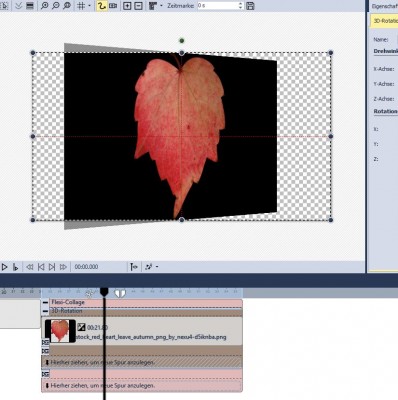Select the 3D-Rotation properties tab
The image size is (398, 400).
coord(384,21)
